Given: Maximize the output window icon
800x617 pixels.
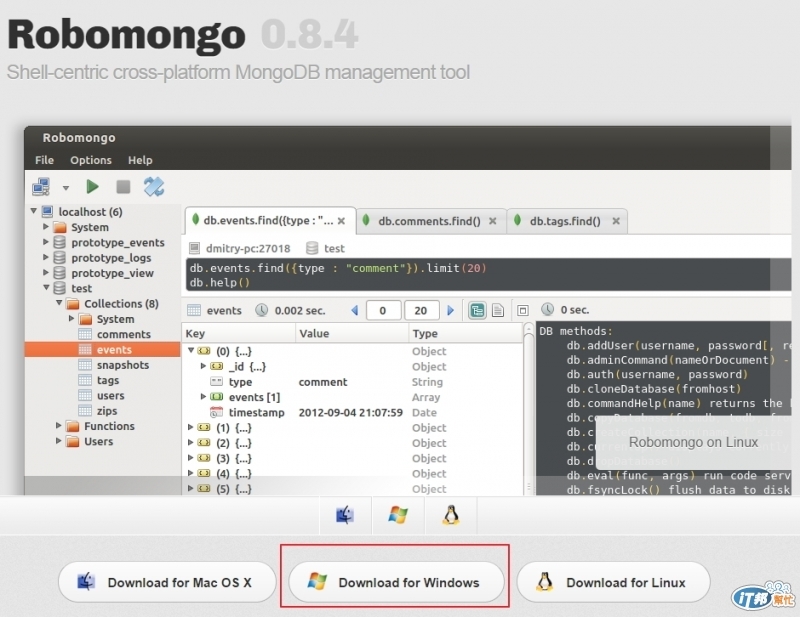Looking at the screenshot, I should coord(522,310).
